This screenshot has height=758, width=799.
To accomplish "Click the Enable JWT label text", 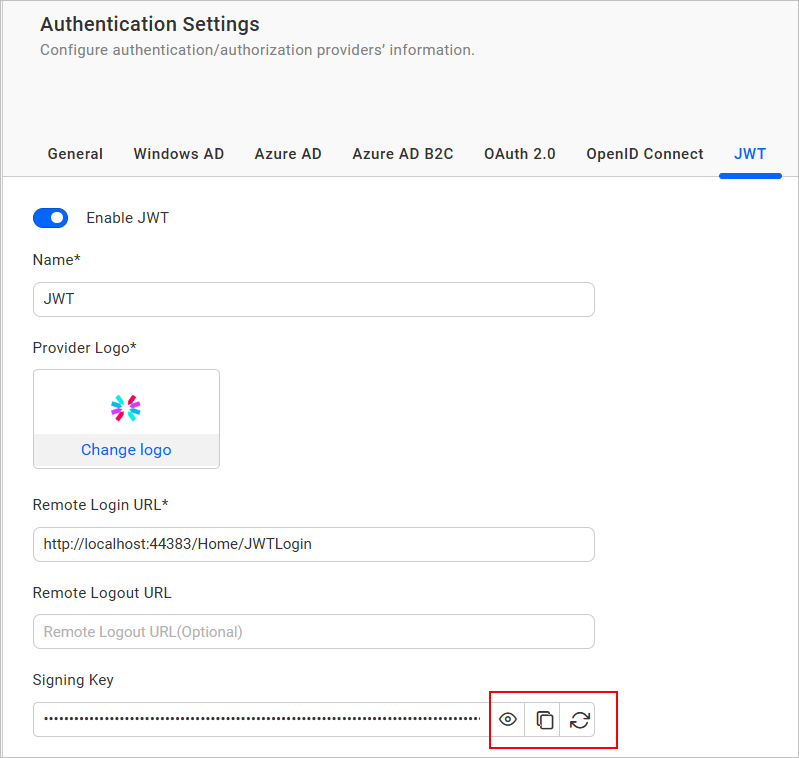I will 128,218.
